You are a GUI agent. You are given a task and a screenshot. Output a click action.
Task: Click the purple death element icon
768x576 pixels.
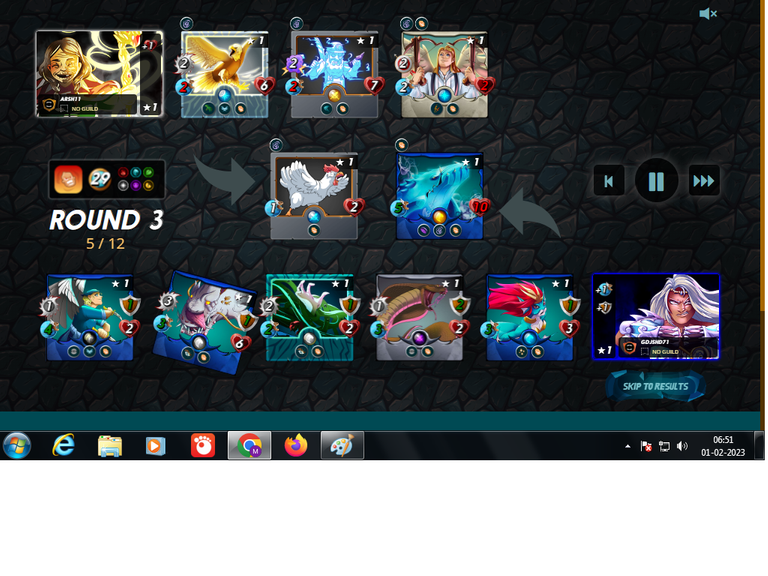coord(136,186)
